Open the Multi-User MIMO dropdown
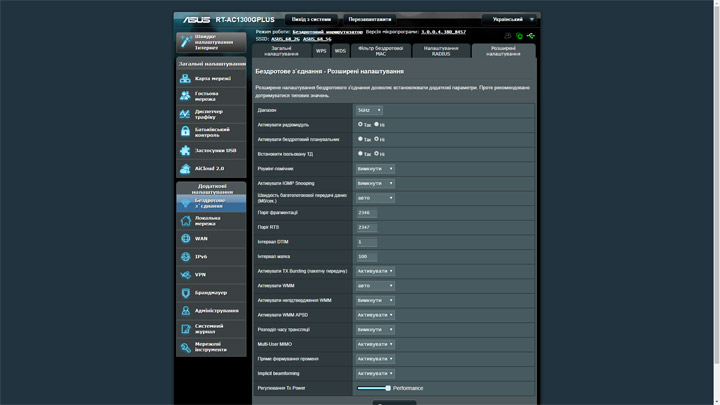720x405 pixels. [x=375, y=344]
